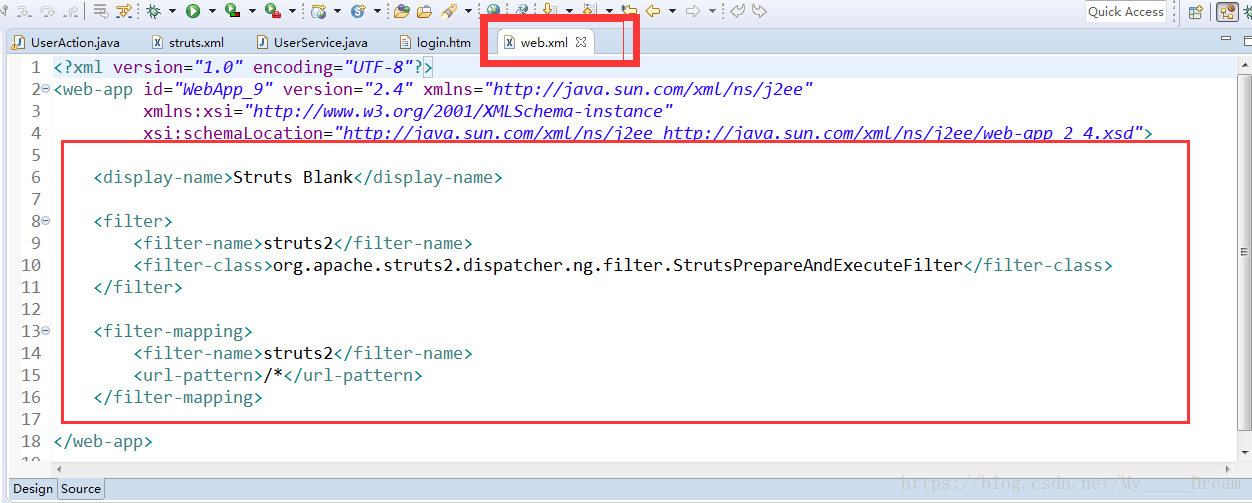Open the Debug configurations dropdown arrow

click(172, 11)
